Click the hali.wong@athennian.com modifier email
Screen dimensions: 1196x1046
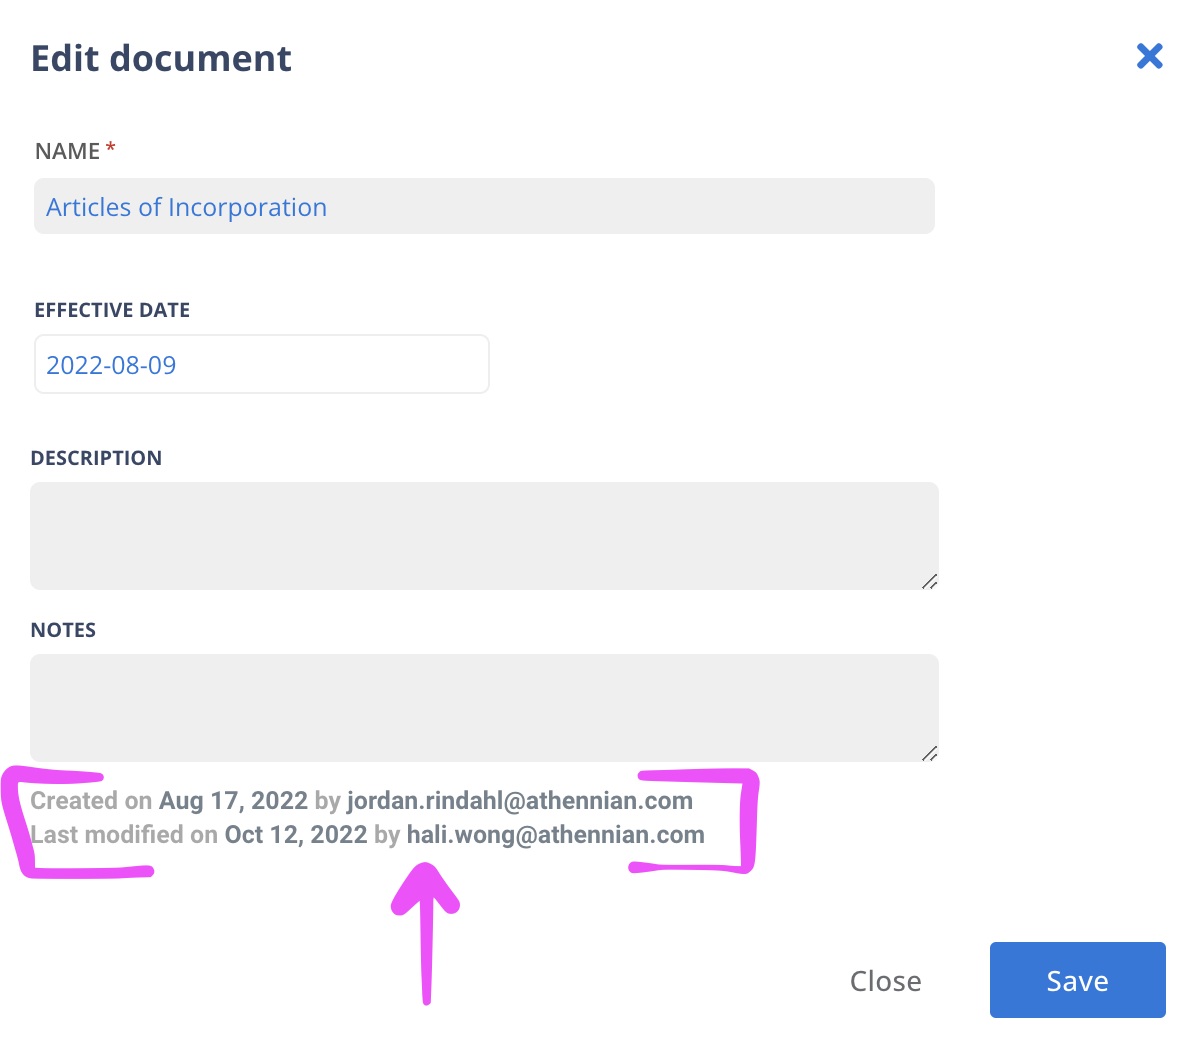coord(555,835)
